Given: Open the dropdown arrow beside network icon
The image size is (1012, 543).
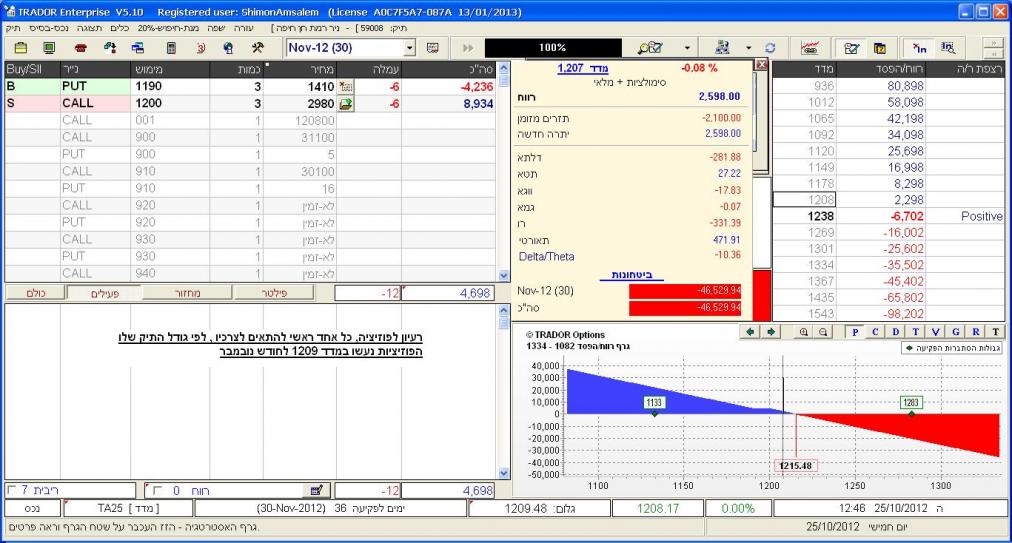Looking at the screenshot, I should pyautogui.click(x=748, y=48).
